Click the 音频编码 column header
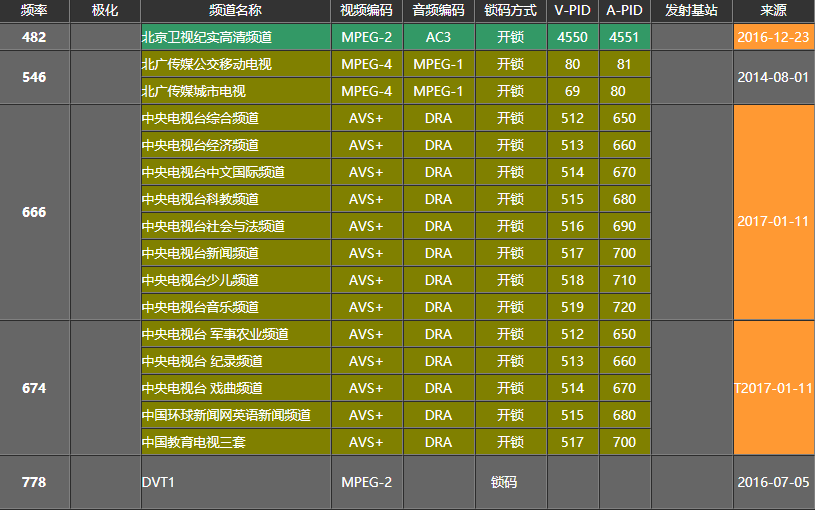Viewport: 815px width, 510px height. 438,10
